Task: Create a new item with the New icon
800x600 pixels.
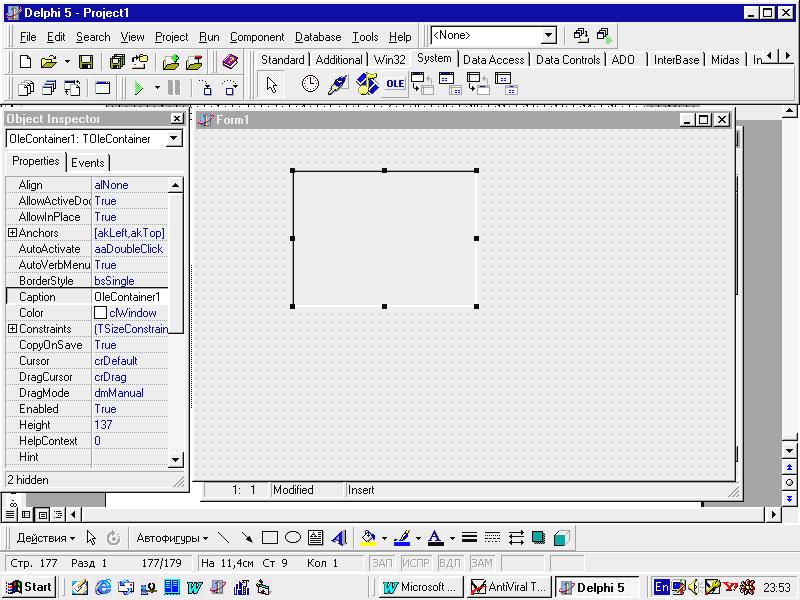Action: (25, 62)
